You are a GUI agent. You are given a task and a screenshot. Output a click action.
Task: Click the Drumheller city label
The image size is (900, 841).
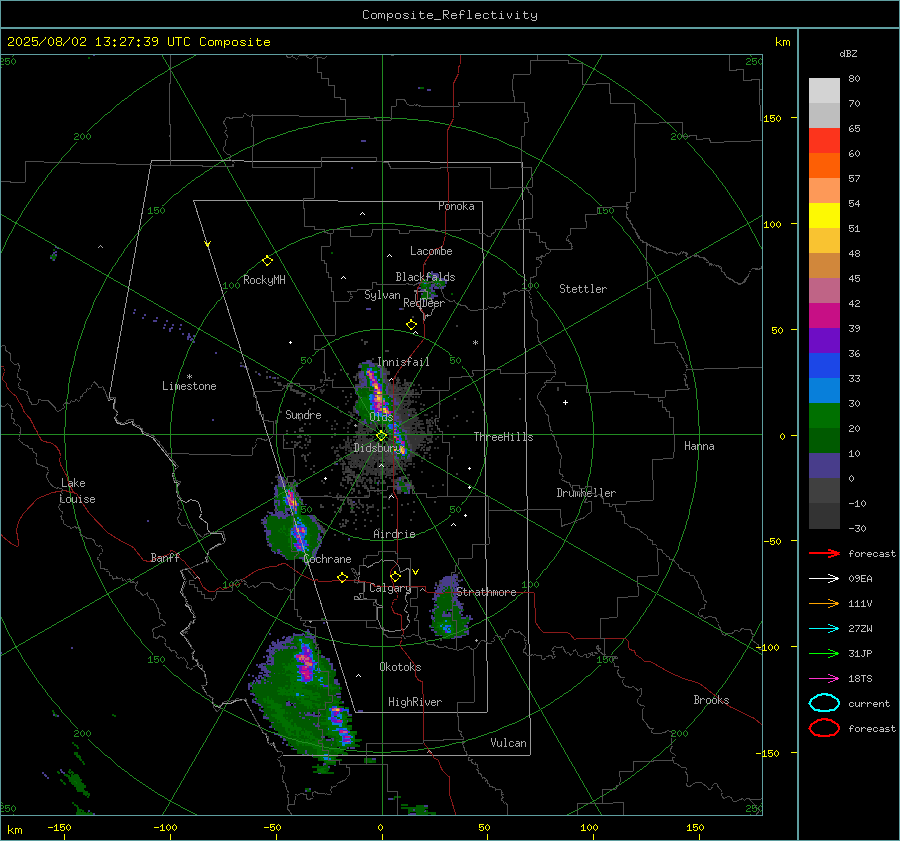[586, 493]
